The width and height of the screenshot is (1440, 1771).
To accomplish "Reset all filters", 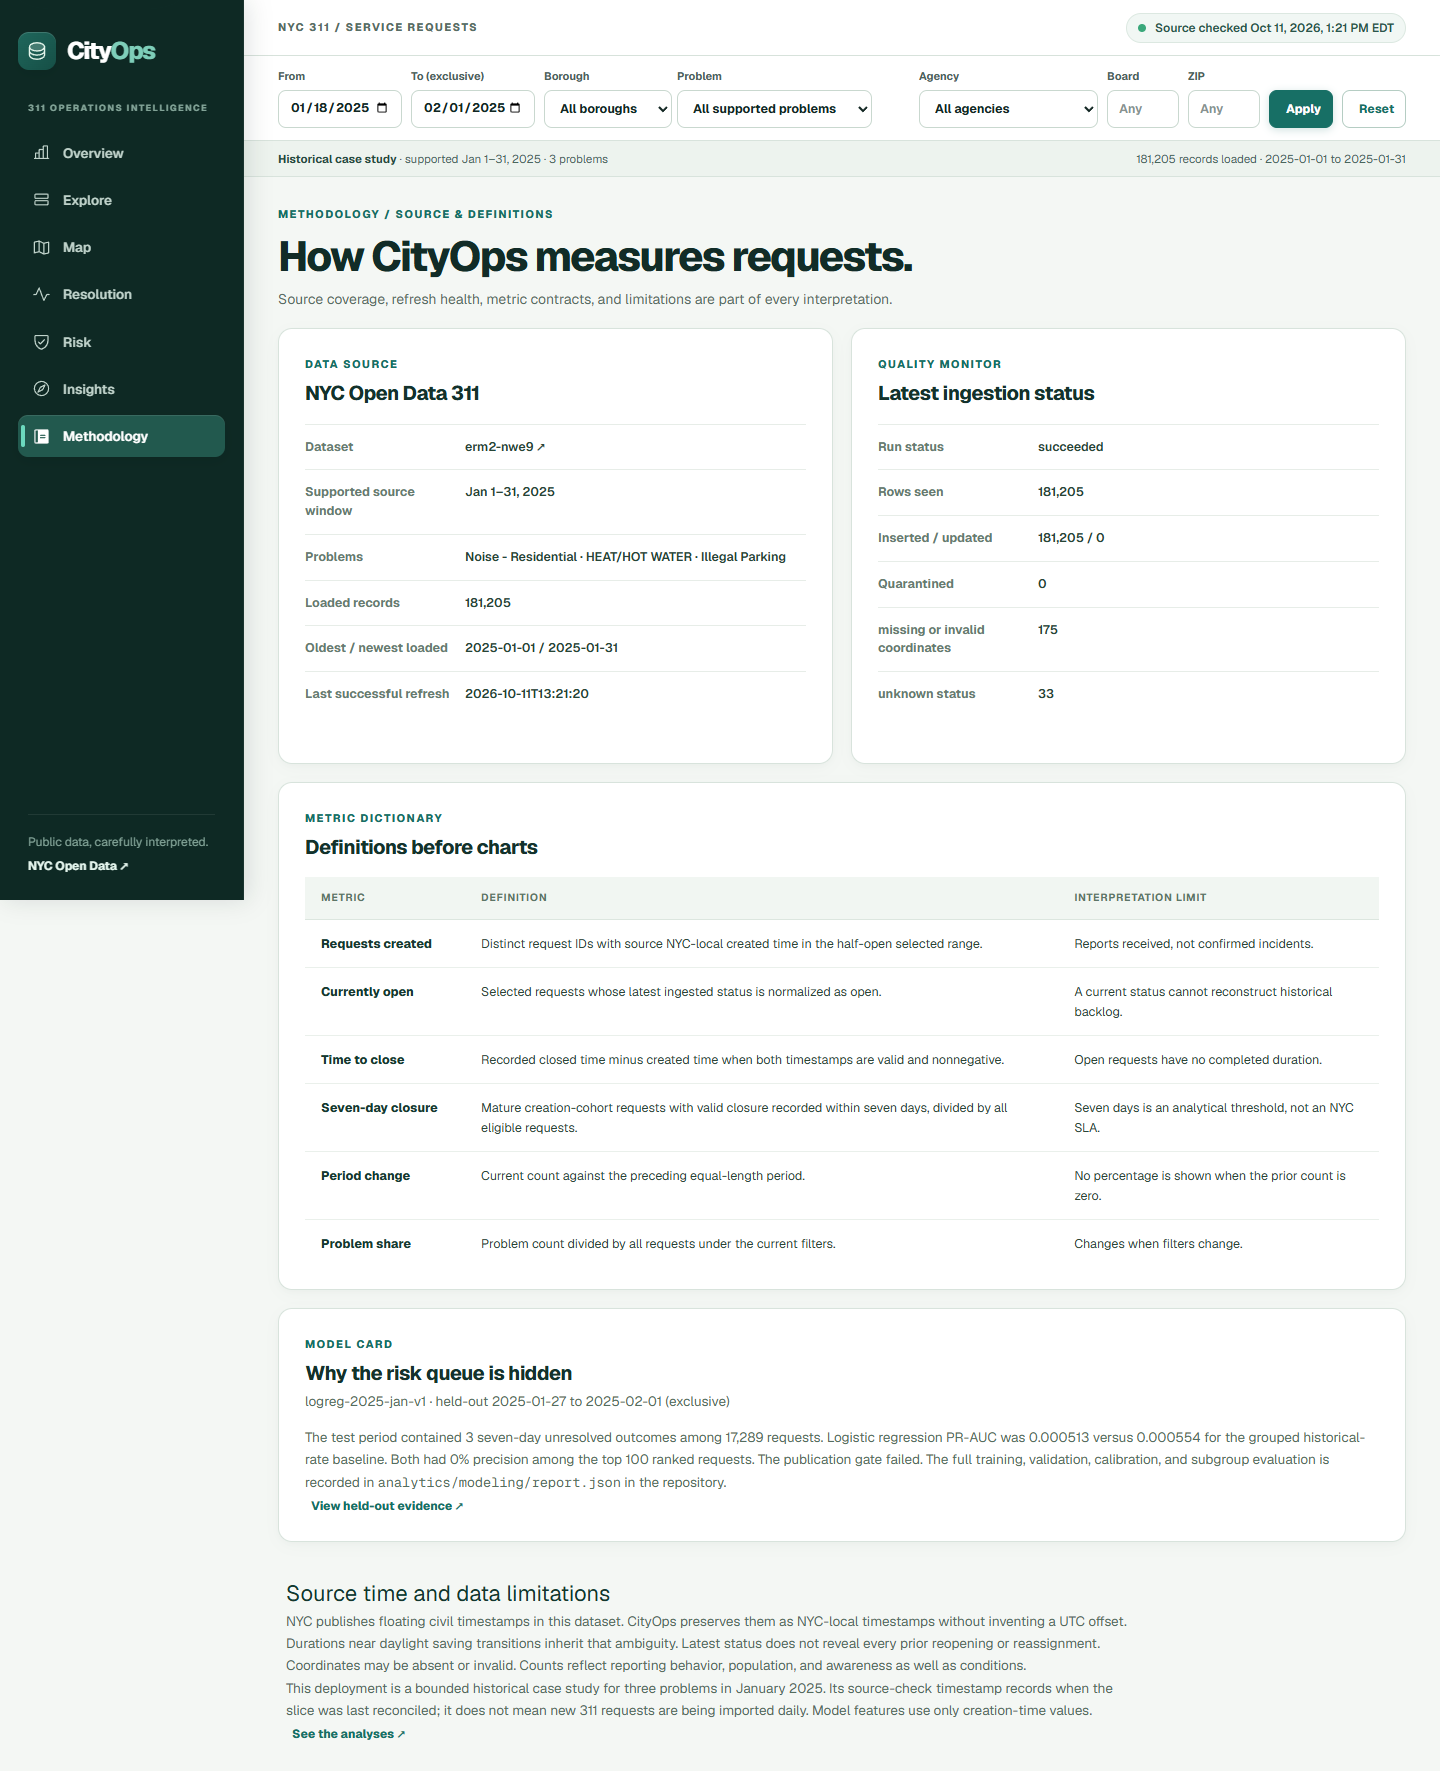I will pyautogui.click(x=1374, y=109).
